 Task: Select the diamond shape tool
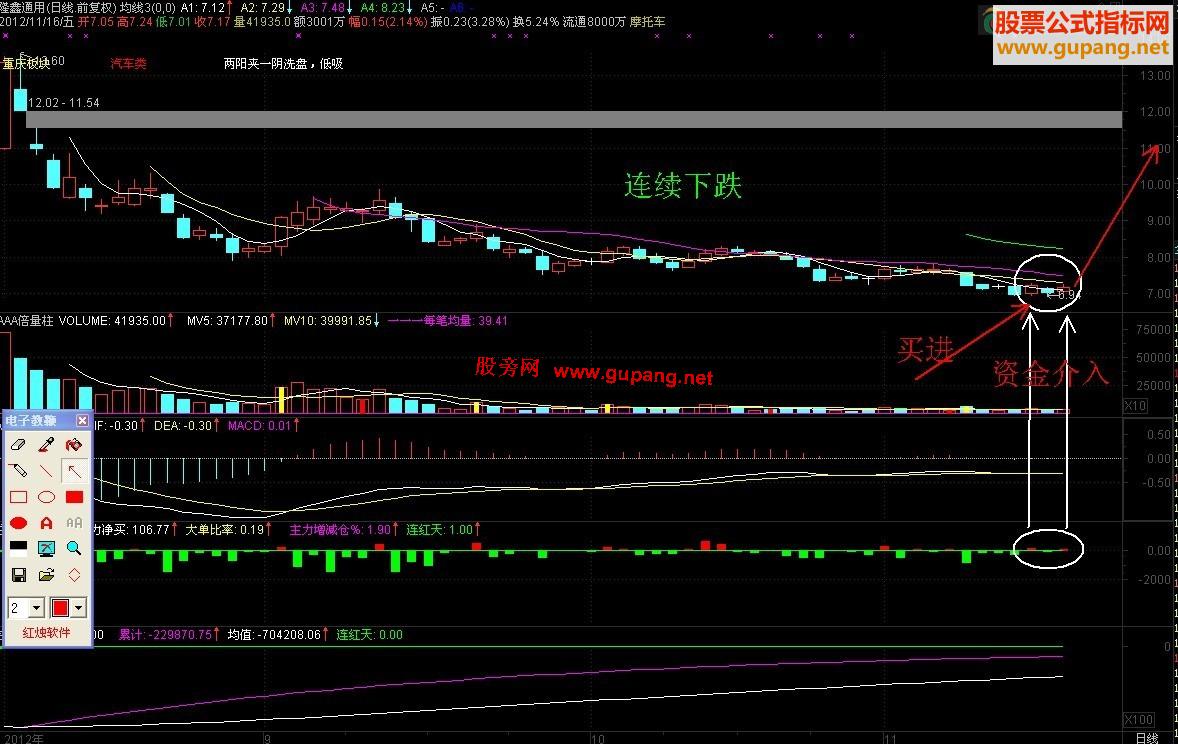[x=74, y=575]
